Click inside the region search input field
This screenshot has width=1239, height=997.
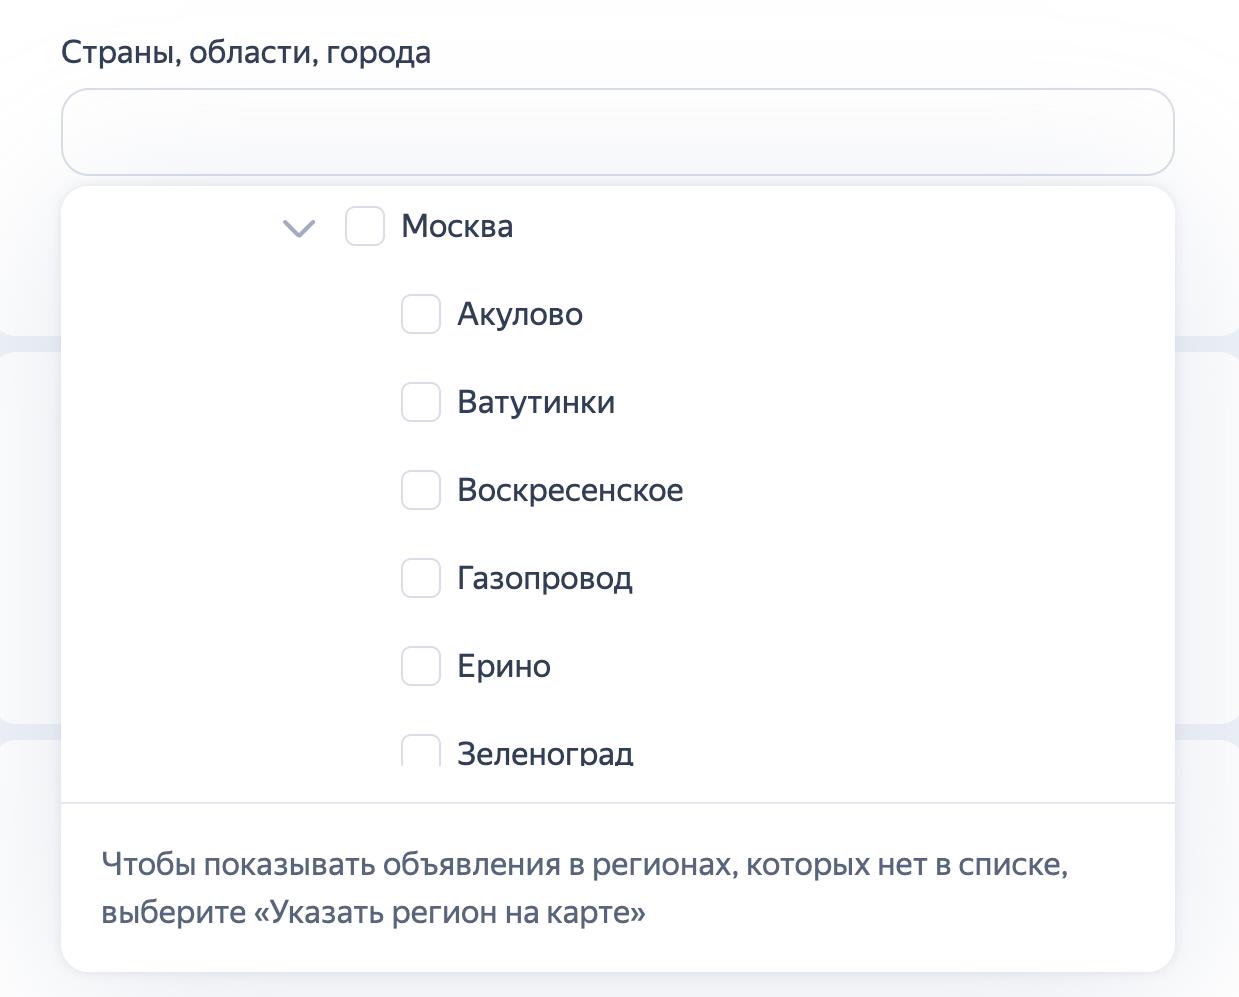tap(617, 131)
